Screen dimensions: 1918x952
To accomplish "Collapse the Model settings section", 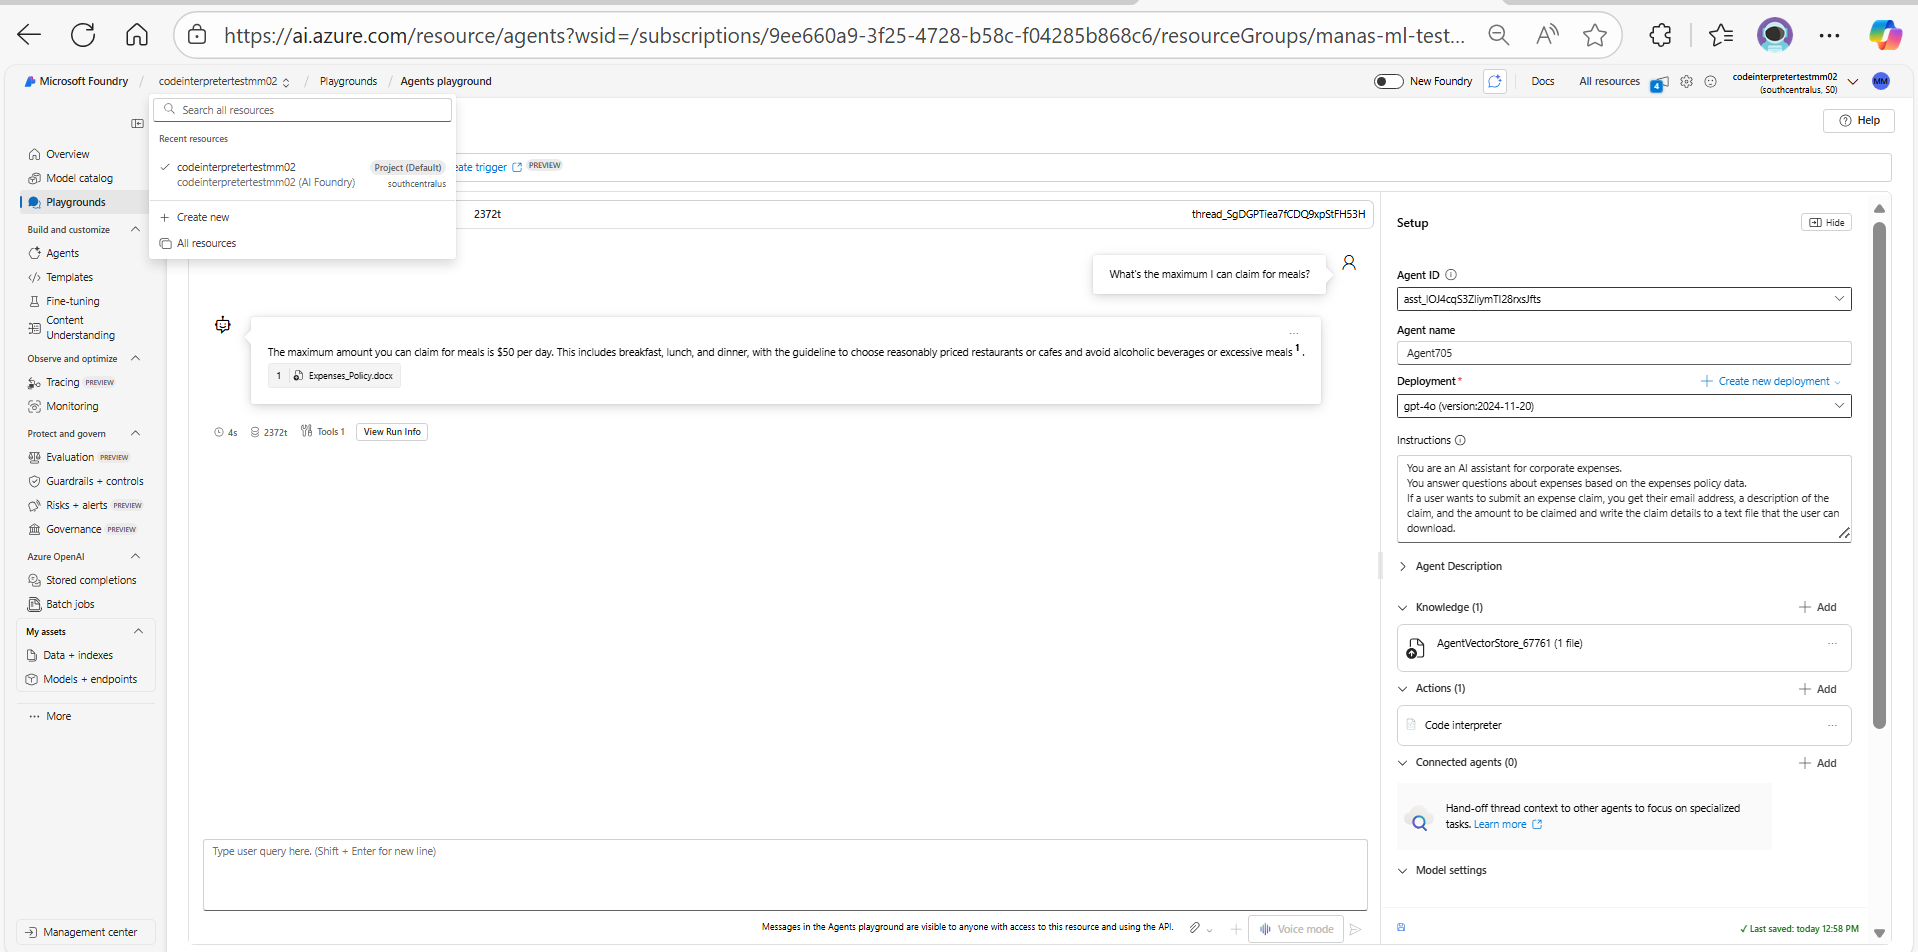I will tap(1403, 870).
